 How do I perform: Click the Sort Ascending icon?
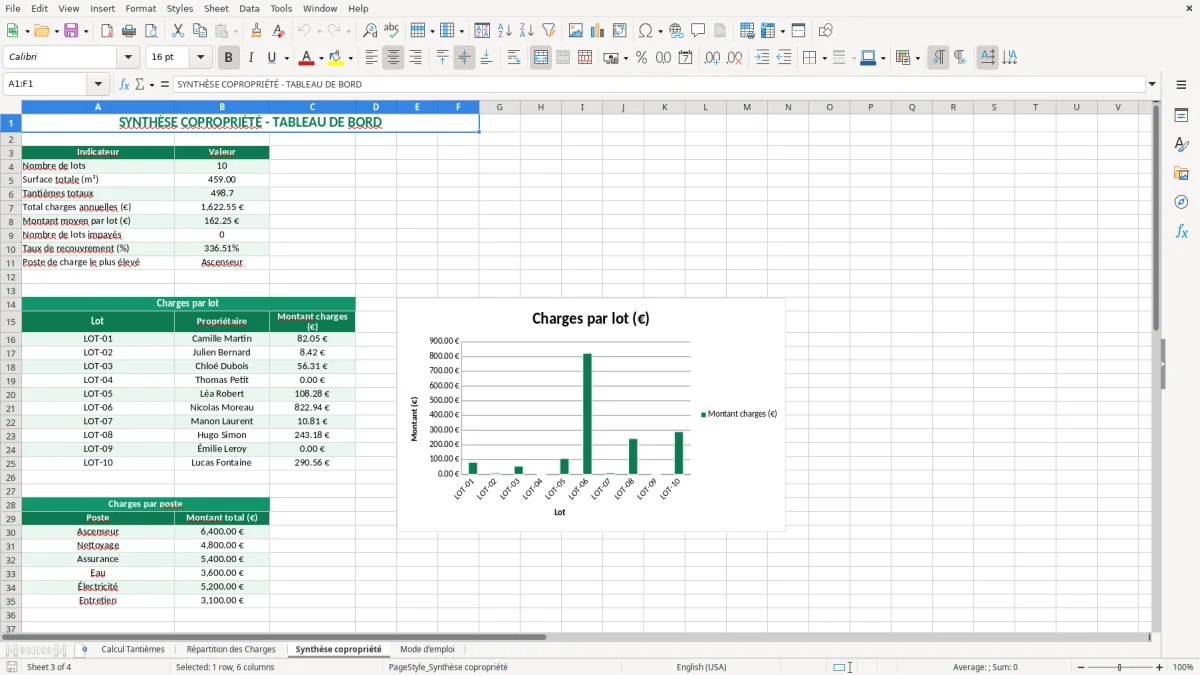click(x=505, y=31)
